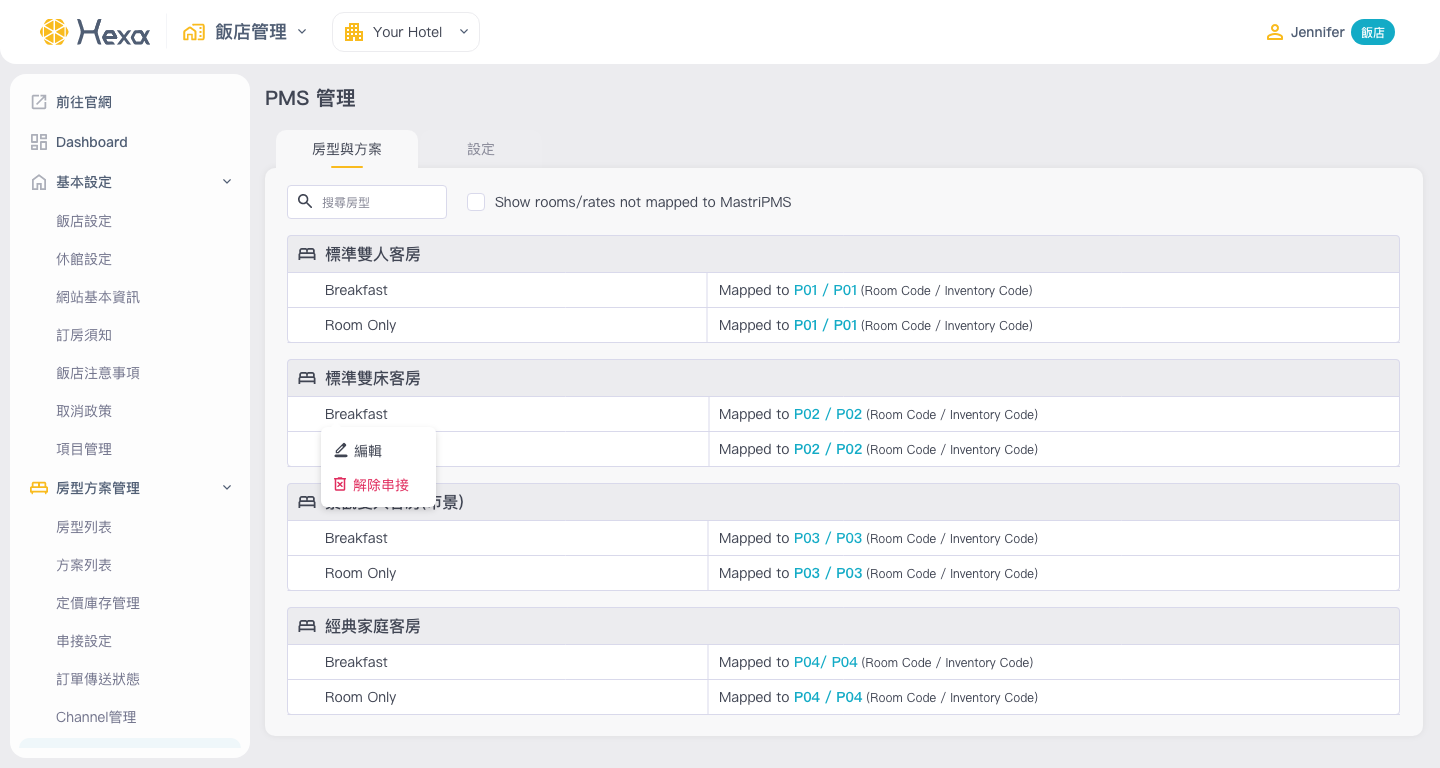This screenshot has height=768, width=1440.
Task: Focus the 搜尋房型 search field
Action: pyautogui.click(x=378, y=202)
